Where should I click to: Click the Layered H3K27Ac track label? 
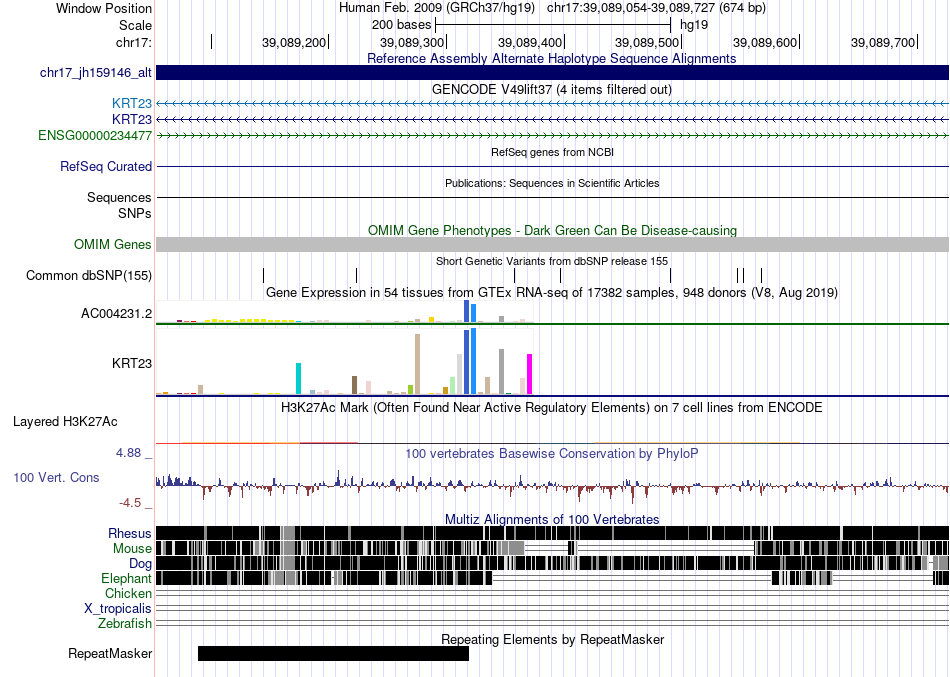coord(65,422)
